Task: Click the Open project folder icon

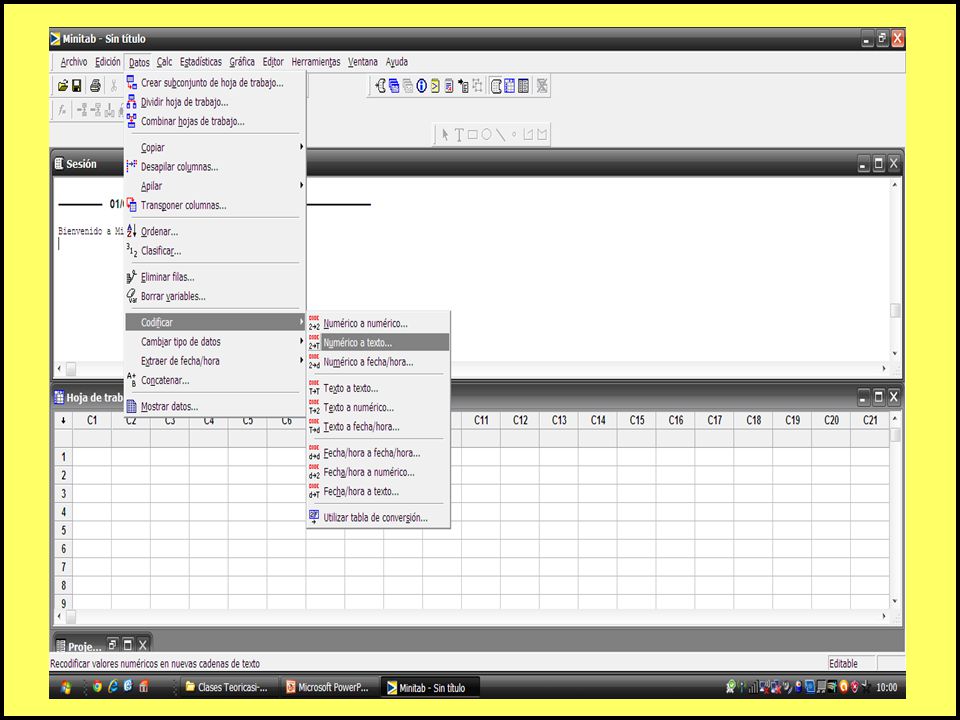Action: click(x=62, y=86)
